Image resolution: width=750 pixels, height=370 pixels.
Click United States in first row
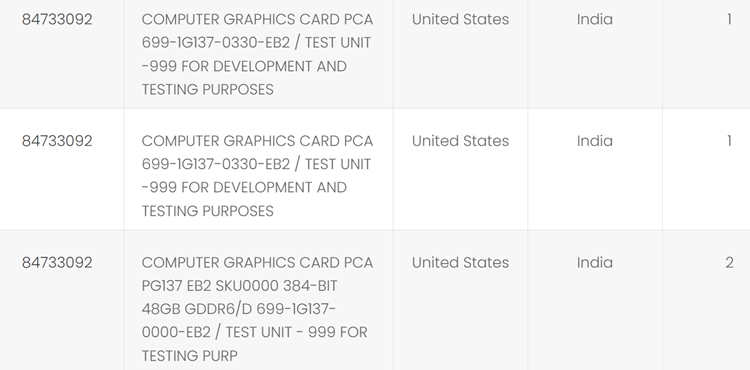click(x=460, y=19)
